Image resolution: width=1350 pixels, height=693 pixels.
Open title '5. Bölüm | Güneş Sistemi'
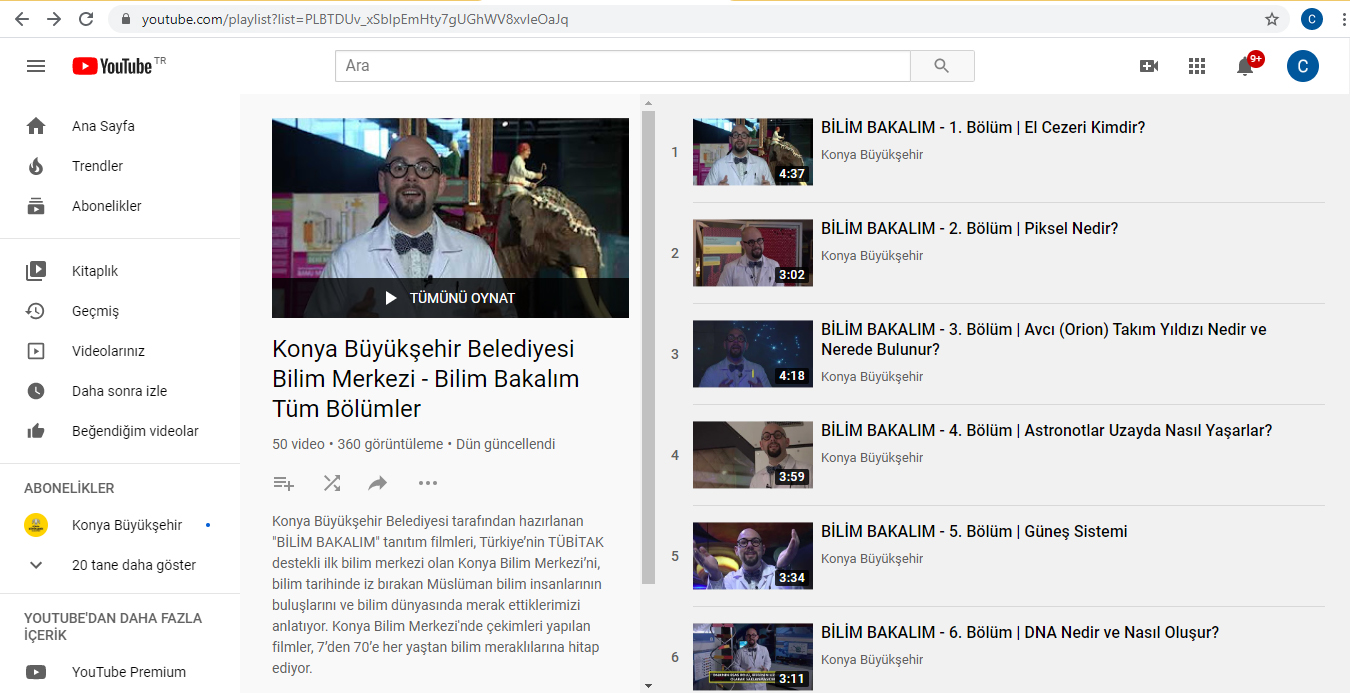(974, 532)
